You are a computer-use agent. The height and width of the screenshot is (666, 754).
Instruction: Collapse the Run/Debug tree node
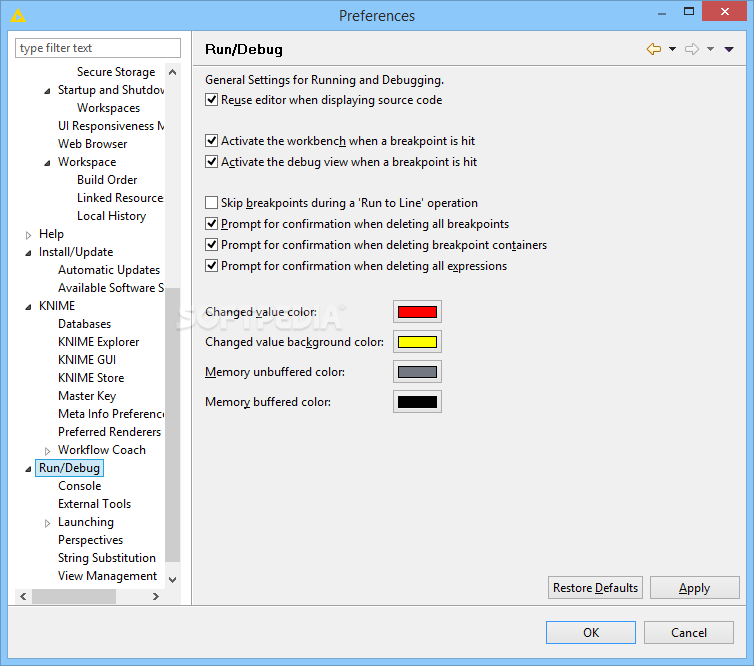click(x=28, y=469)
